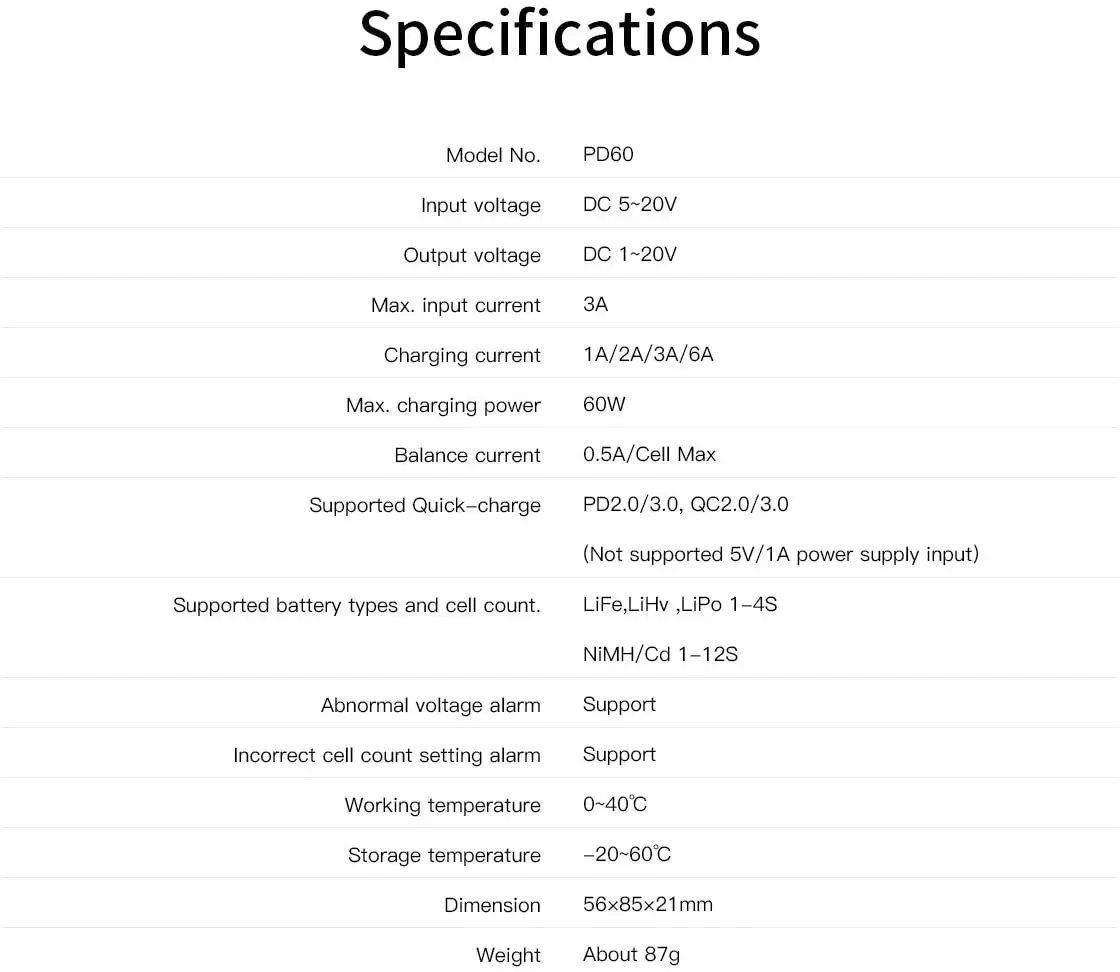Click the Specifications heading
This screenshot has height=972, width=1120.
click(x=560, y=34)
